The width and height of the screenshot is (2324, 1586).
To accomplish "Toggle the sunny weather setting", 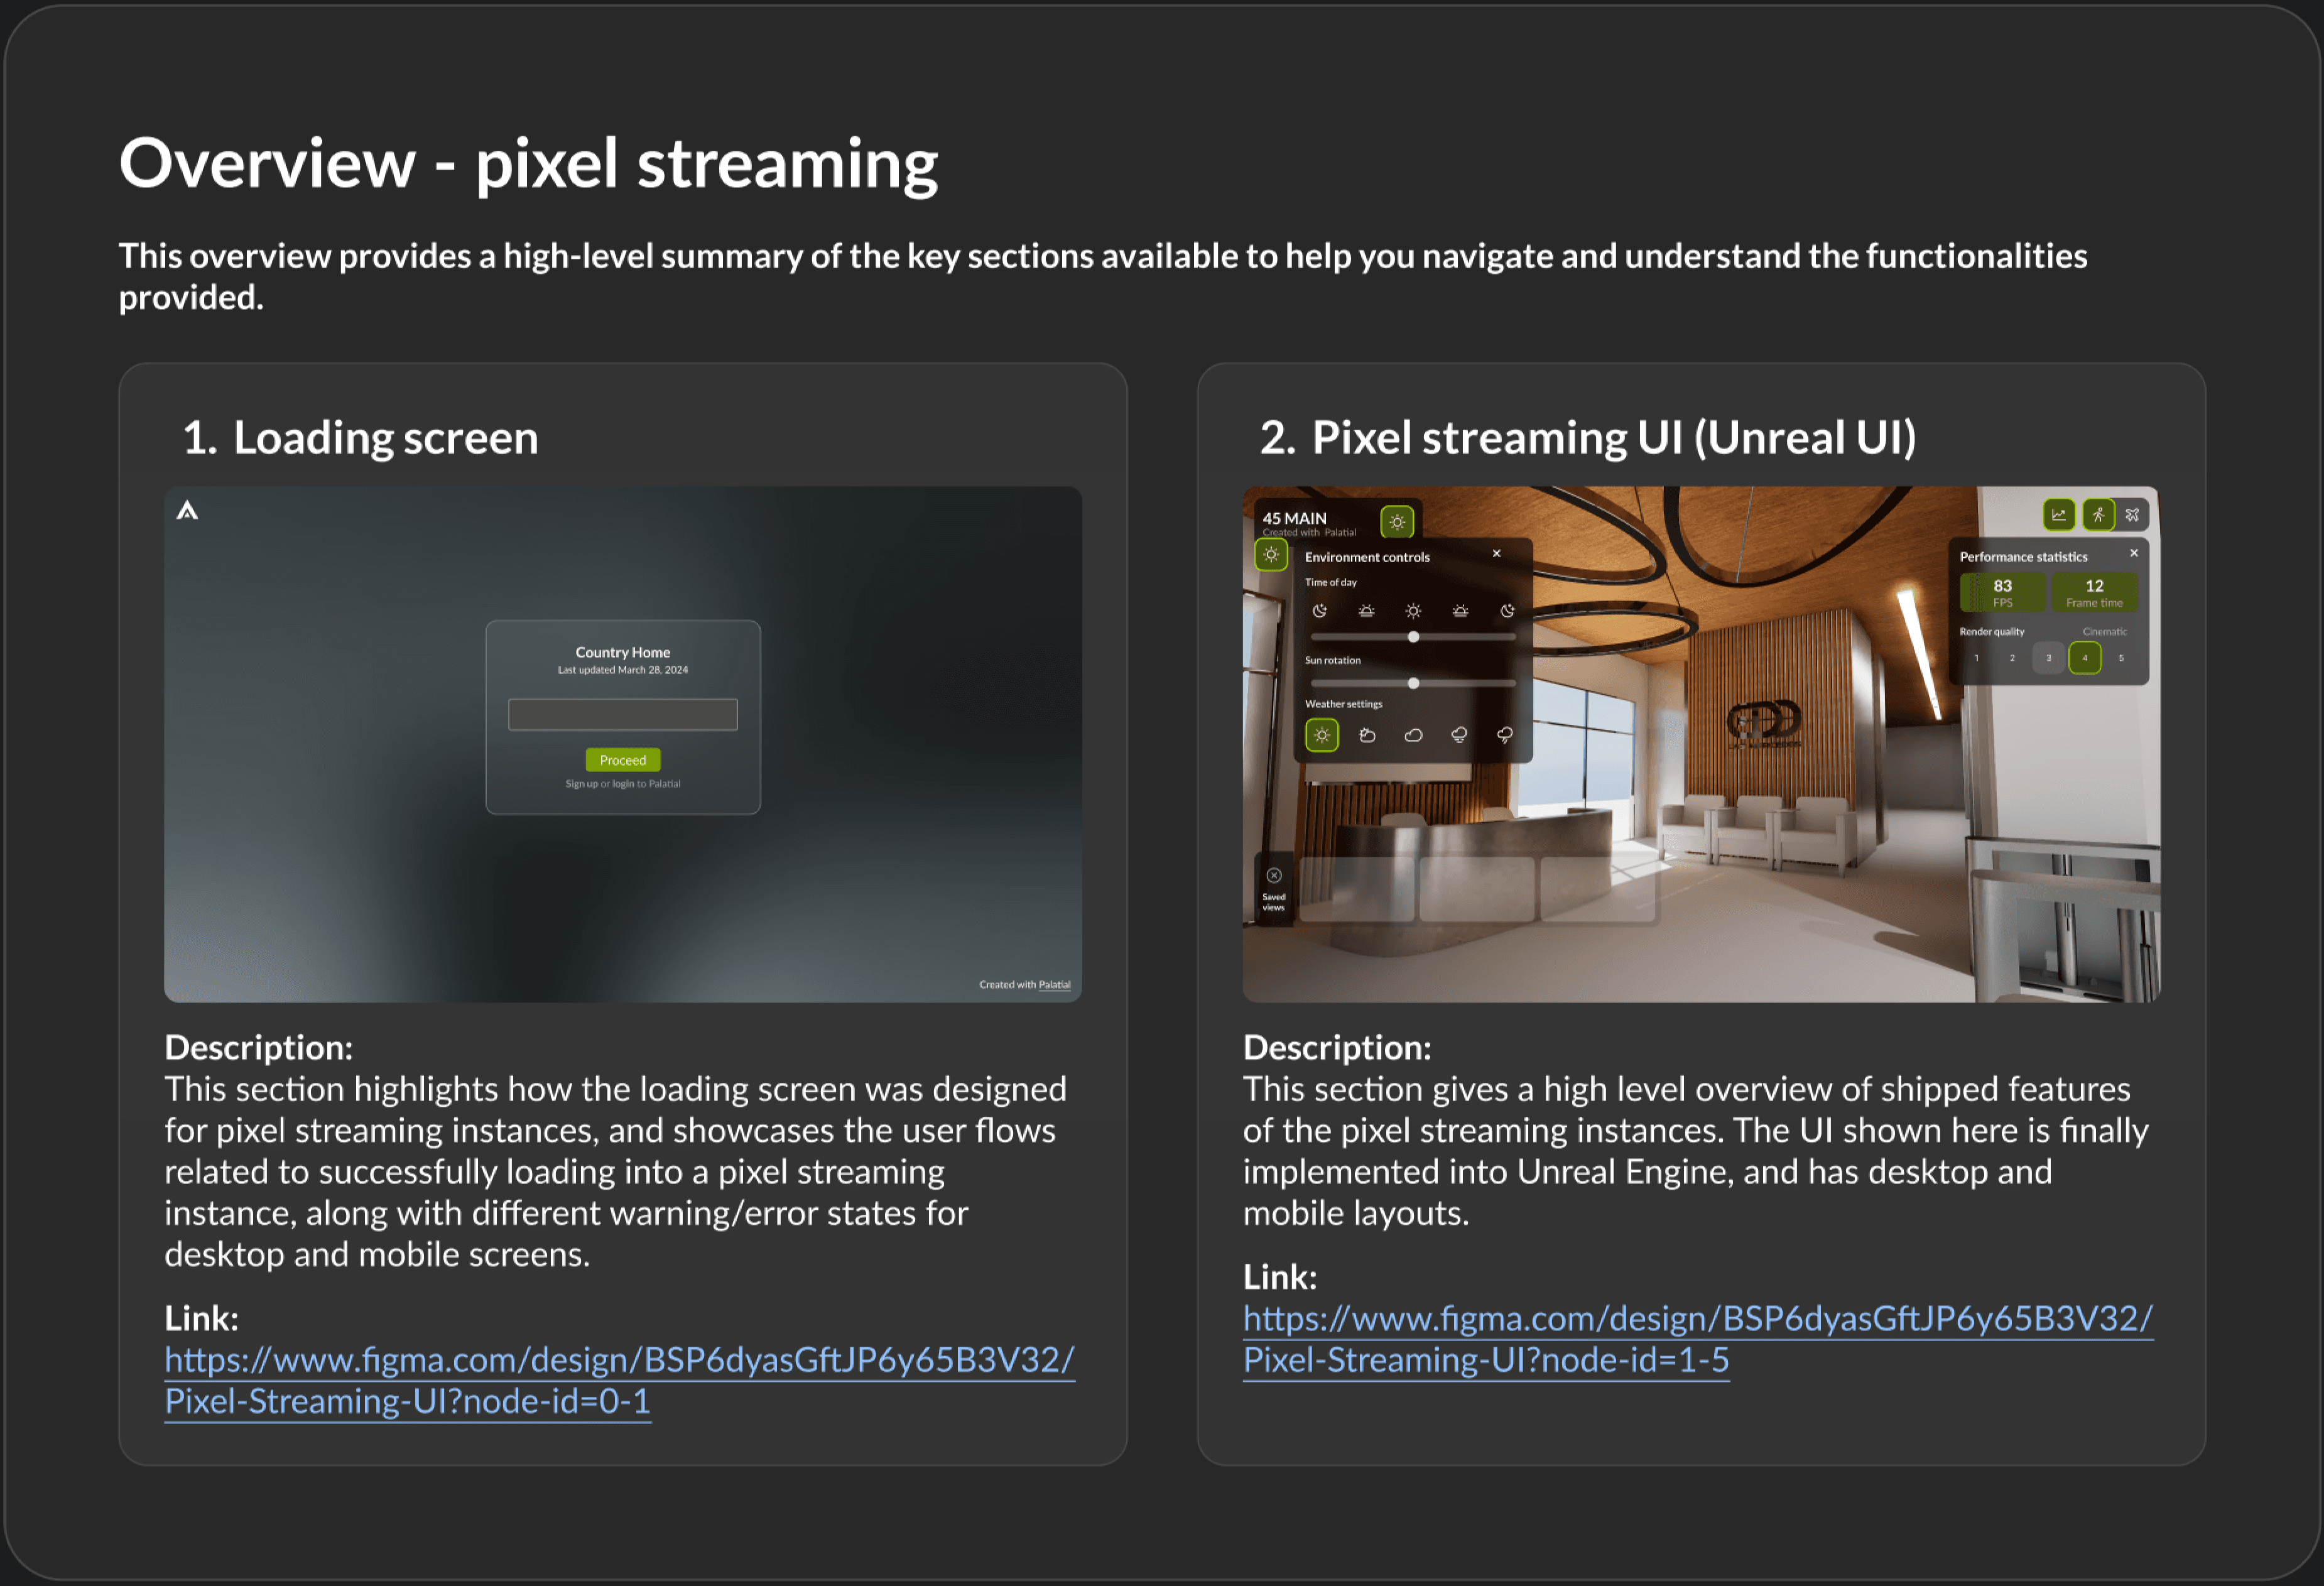I will (x=1321, y=735).
